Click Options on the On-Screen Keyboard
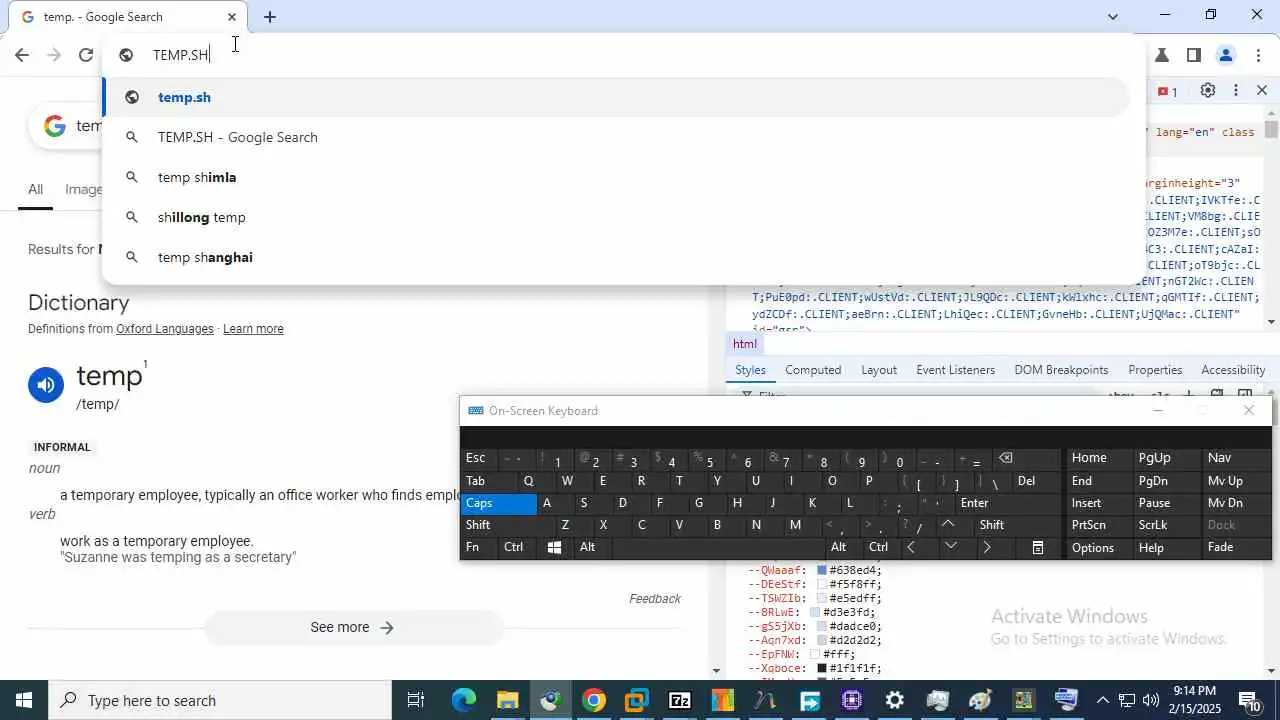Screen dimensions: 1280x720 click(x=1097, y=547)
